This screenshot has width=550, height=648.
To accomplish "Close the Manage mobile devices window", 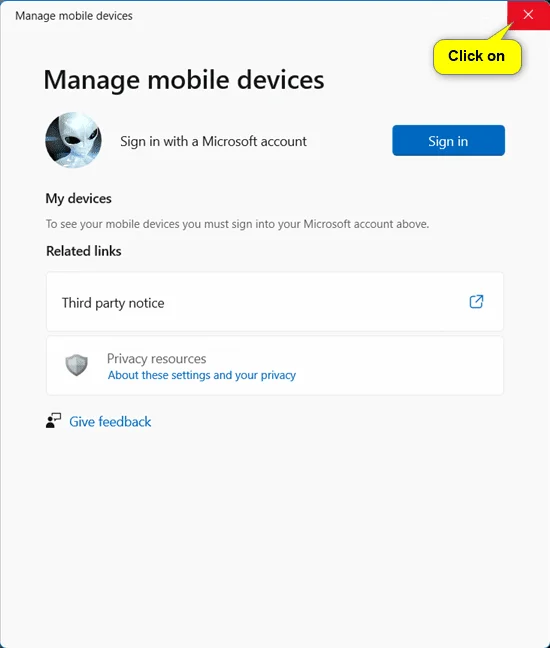I will coord(529,15).
